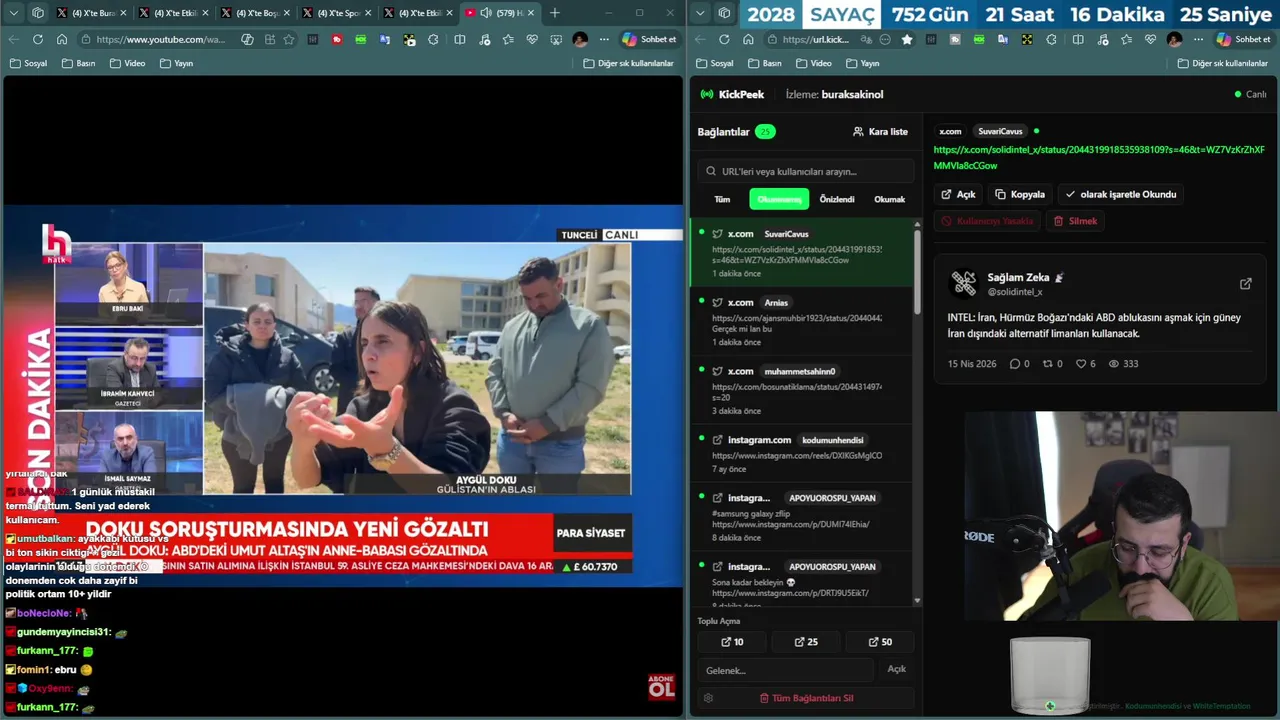Copy link with Kopyala button

point(1020,194)
